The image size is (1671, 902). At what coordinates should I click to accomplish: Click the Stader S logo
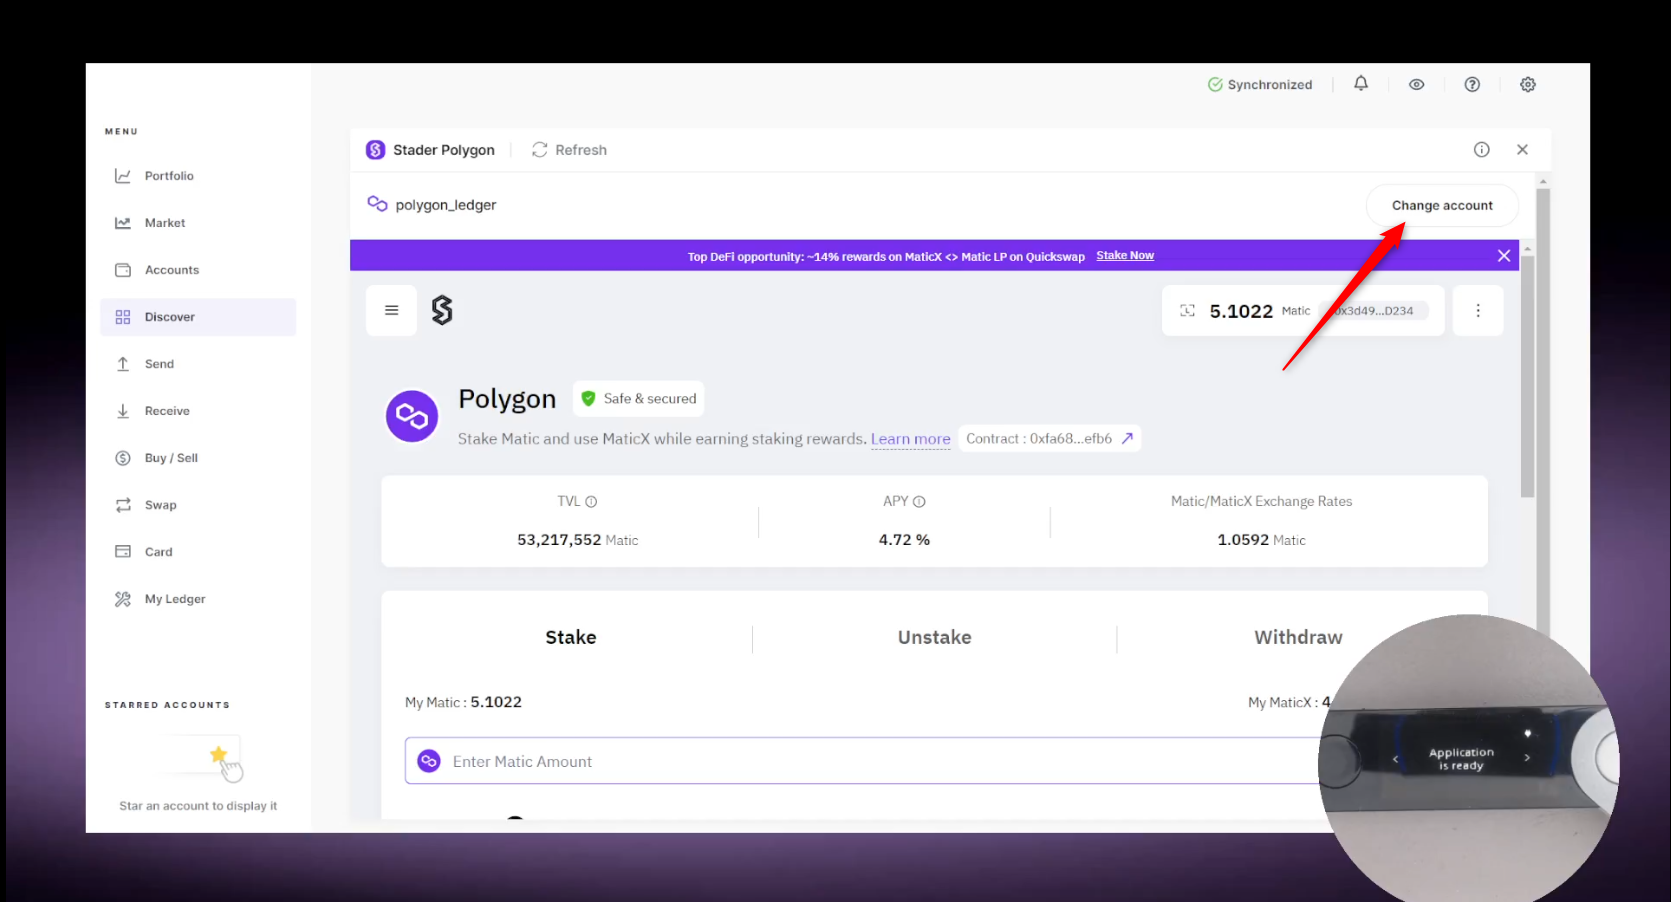click(442, 310)
